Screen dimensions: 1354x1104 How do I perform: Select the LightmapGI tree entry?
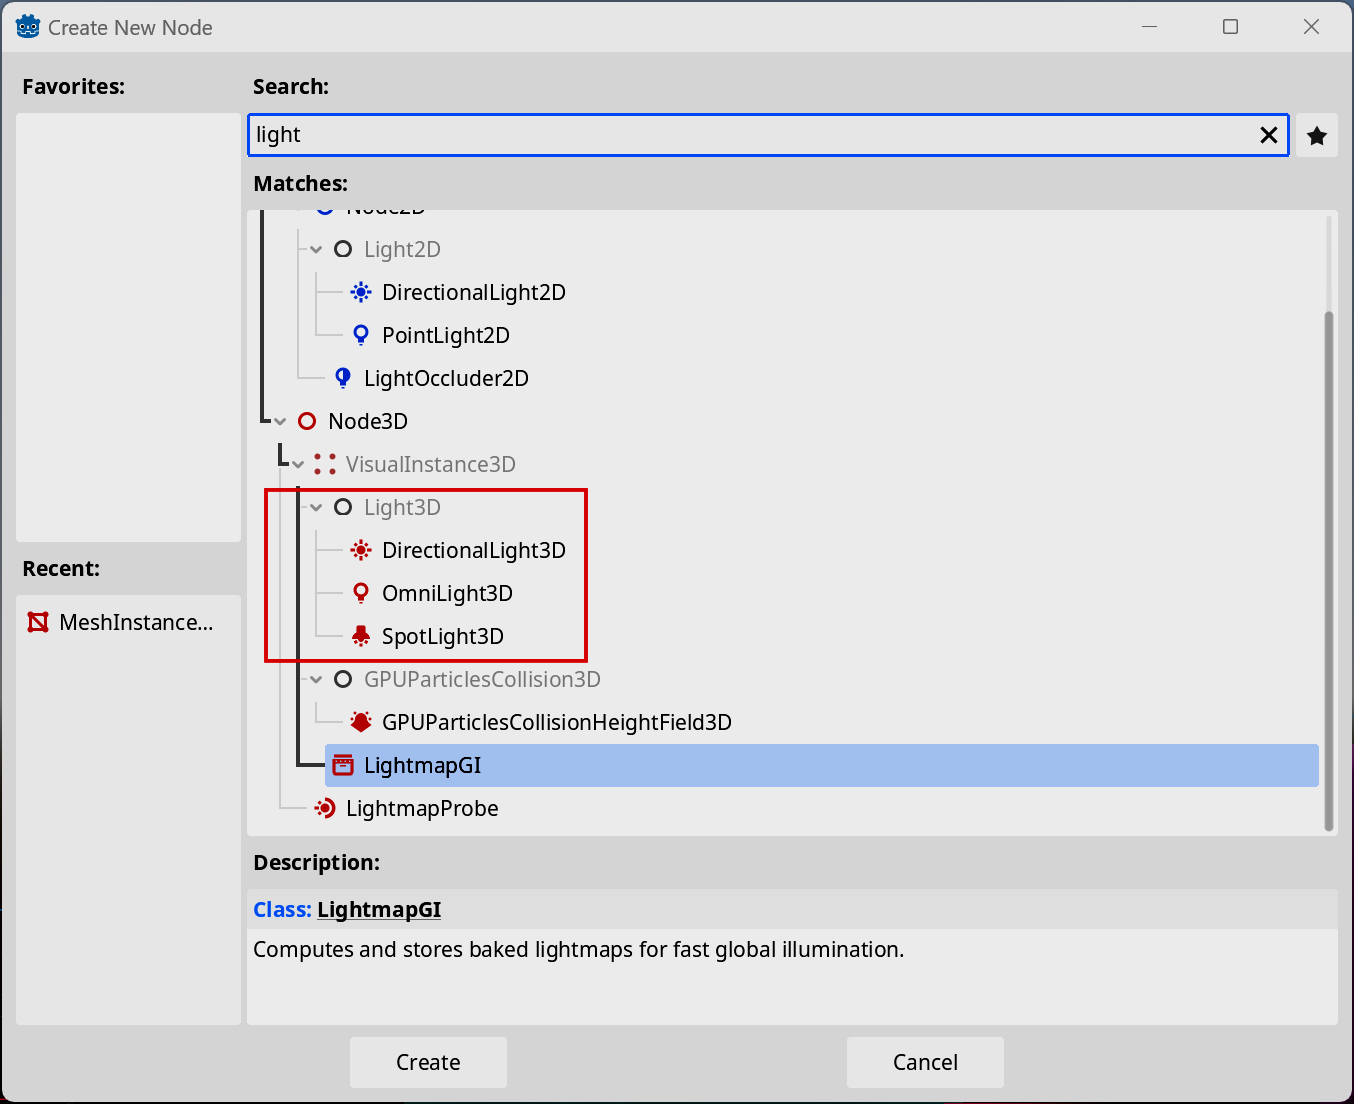pos(822,765)
